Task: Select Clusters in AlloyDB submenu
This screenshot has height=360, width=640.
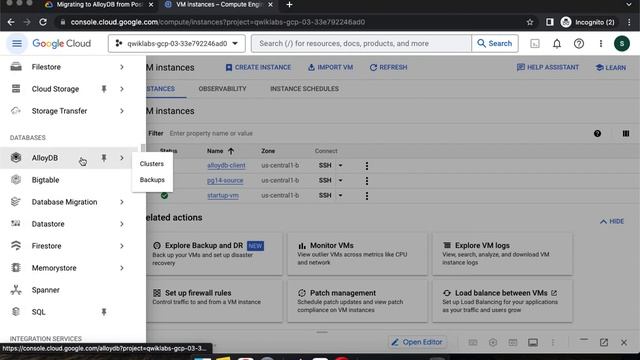Action: click(x=151, y=164)
